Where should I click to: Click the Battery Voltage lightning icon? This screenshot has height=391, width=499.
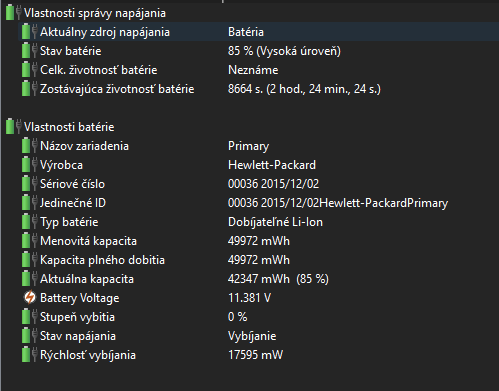click(29, 298)
